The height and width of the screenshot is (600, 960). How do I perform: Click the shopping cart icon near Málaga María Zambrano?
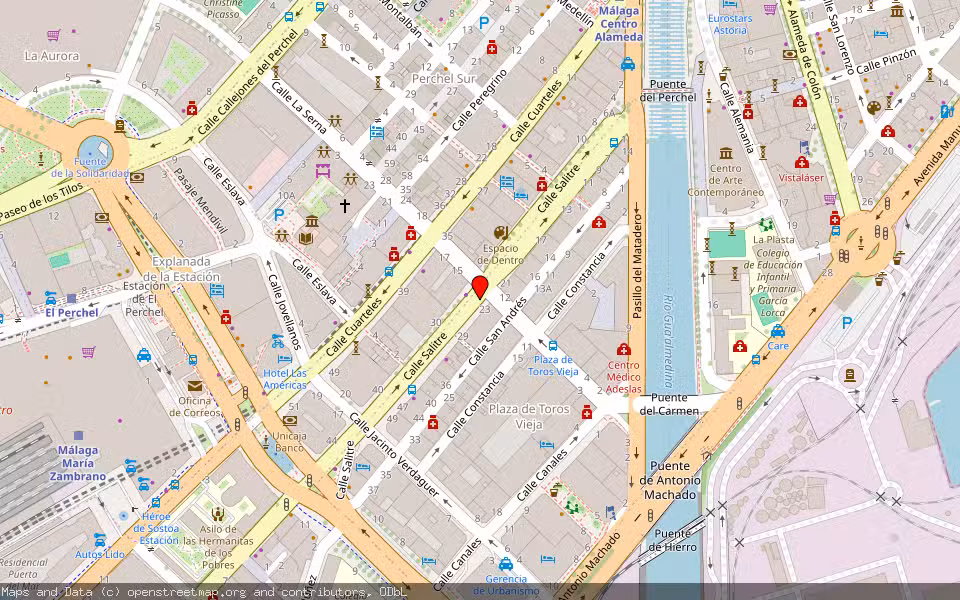(x=88, y=352)
